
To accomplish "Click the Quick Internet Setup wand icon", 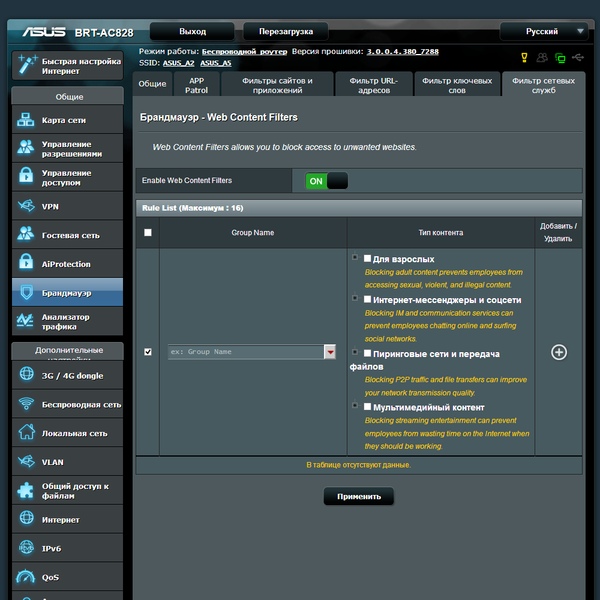I will click(x=27, y=65).
